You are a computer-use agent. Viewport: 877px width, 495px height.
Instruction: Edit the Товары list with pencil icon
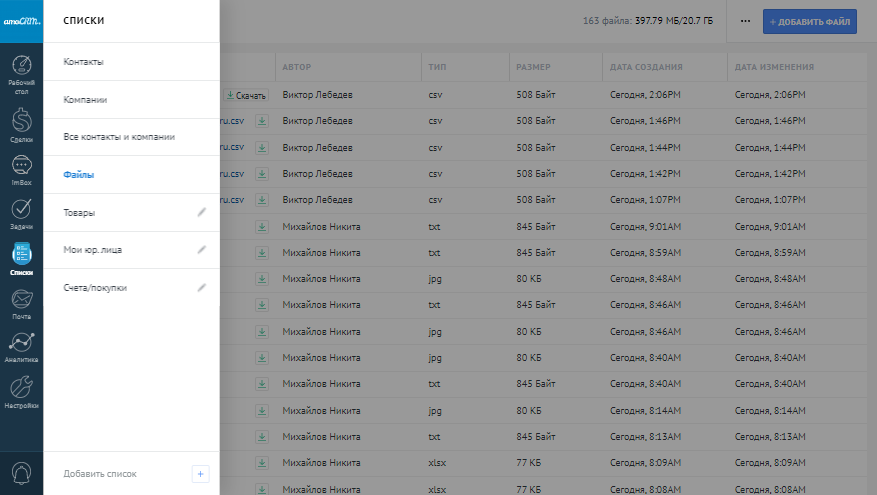coord(201,212)
